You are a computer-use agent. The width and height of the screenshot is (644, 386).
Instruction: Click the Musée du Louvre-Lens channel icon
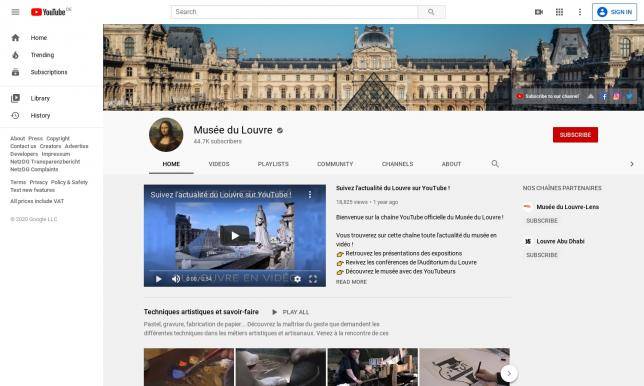(x=528, y=207)
